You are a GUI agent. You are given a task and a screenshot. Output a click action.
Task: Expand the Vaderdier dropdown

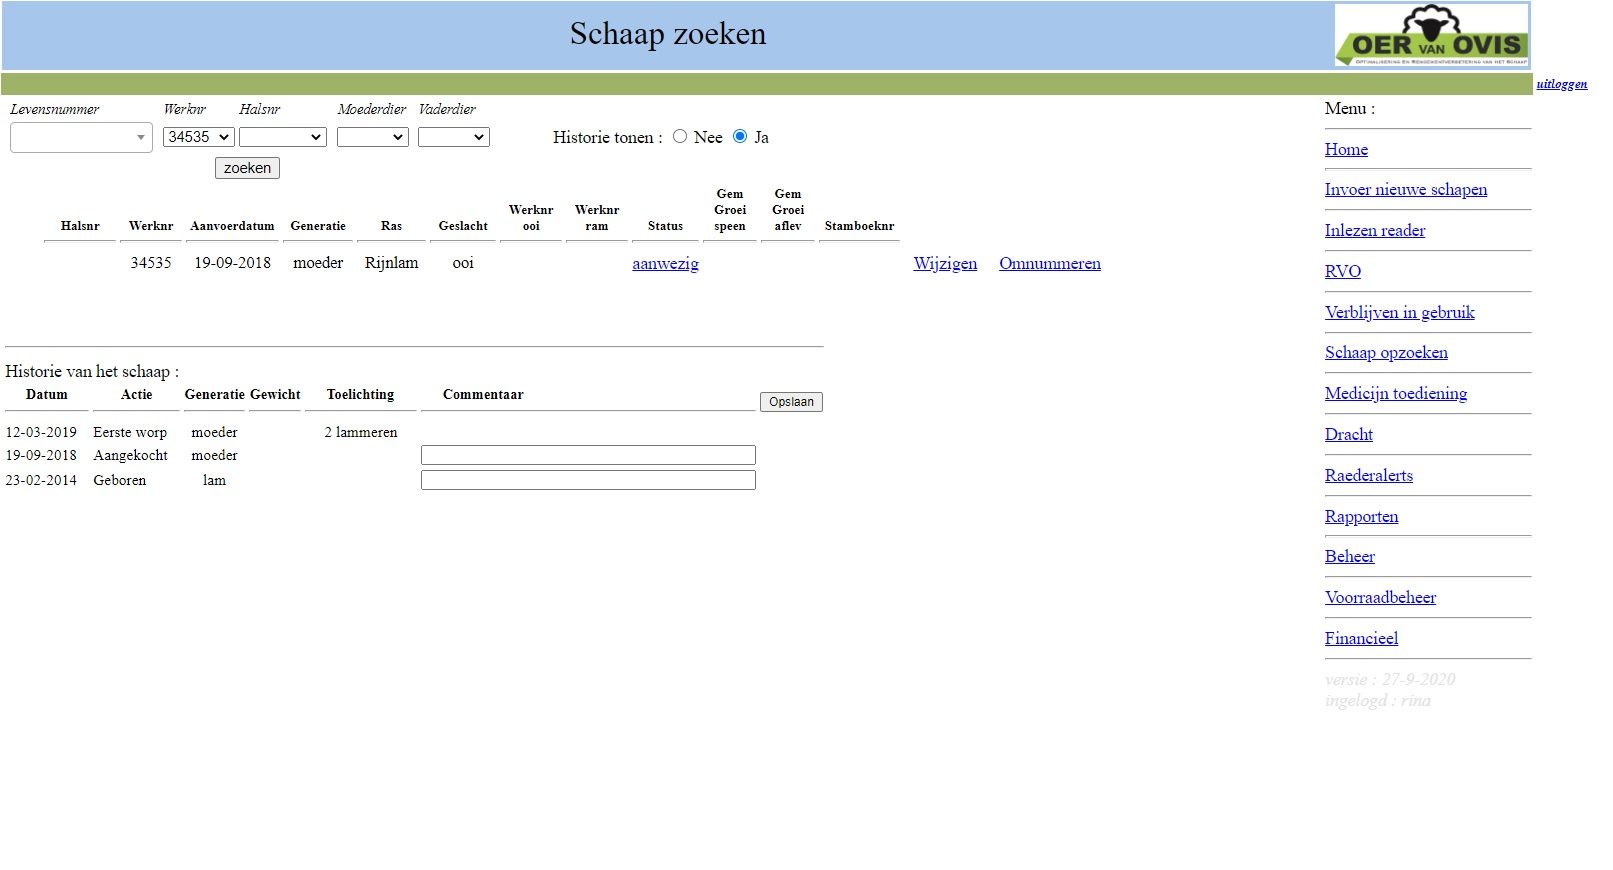click(453, 137)
